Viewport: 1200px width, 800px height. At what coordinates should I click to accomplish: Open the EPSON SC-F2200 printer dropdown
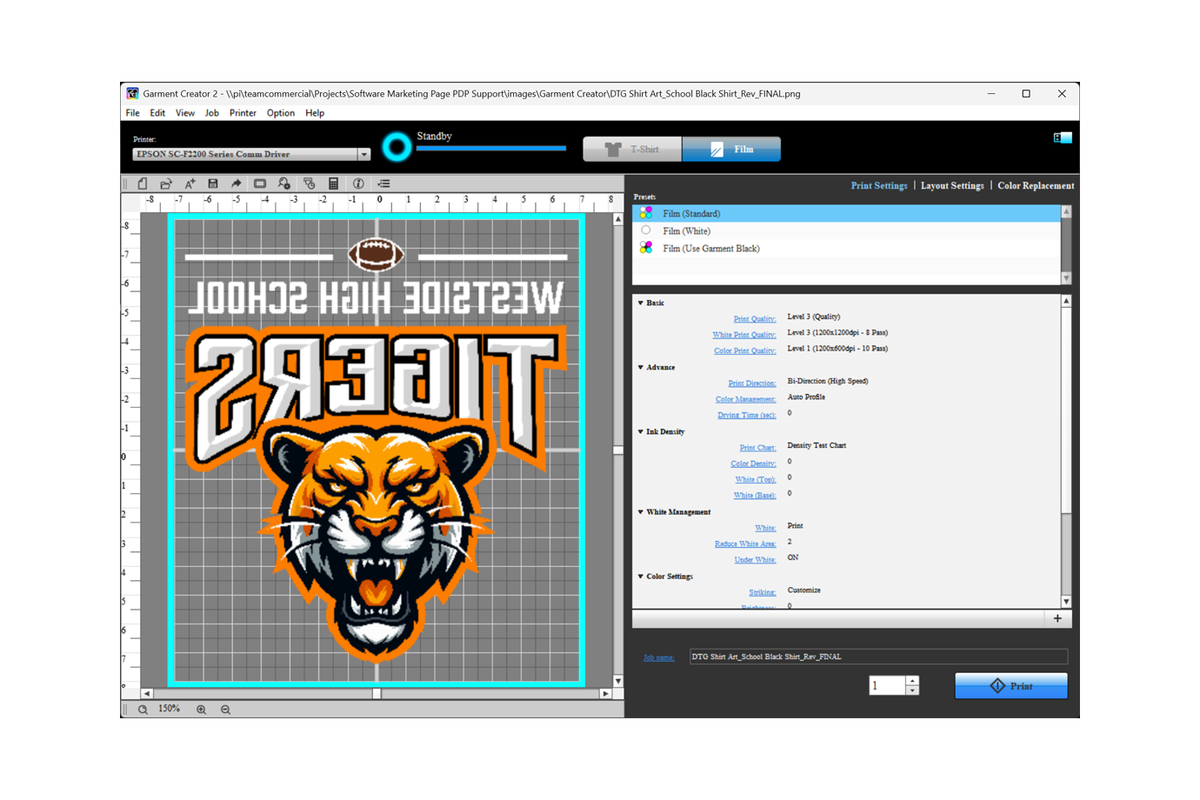tap(364, 154)
